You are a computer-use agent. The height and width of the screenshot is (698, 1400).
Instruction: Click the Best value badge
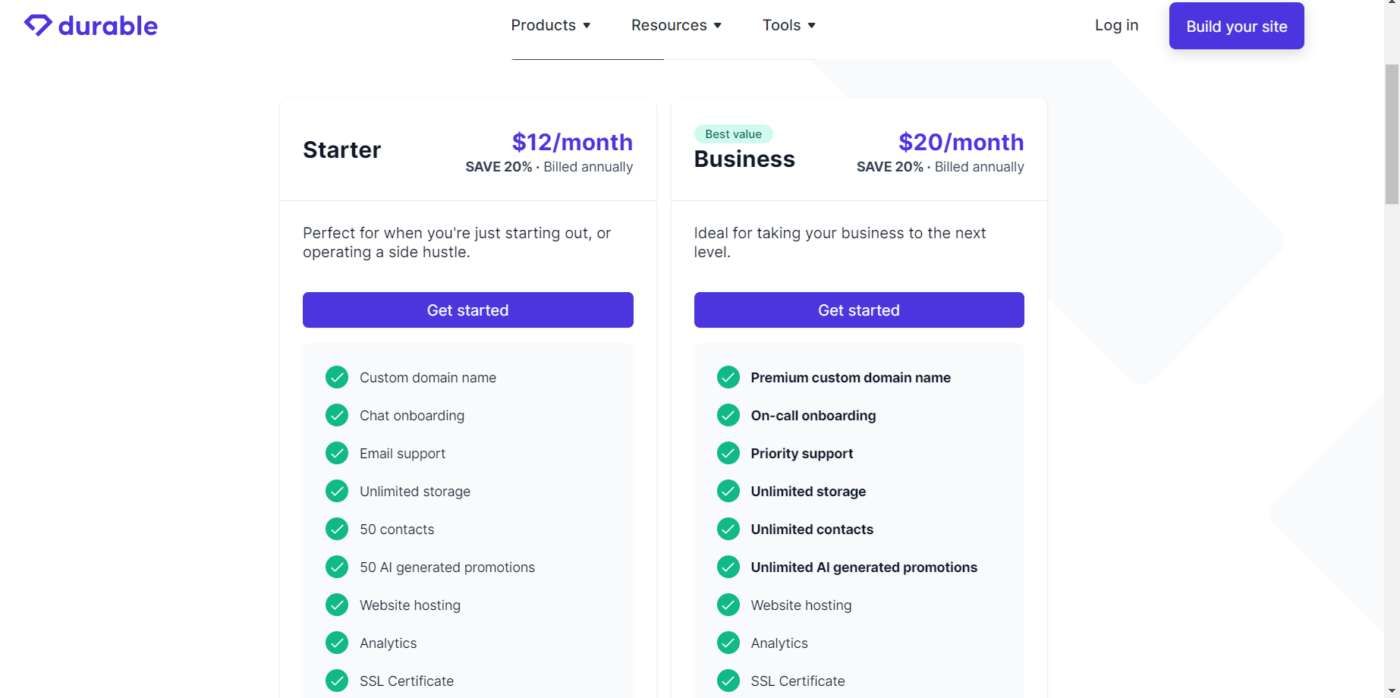(x=733, y=134)
